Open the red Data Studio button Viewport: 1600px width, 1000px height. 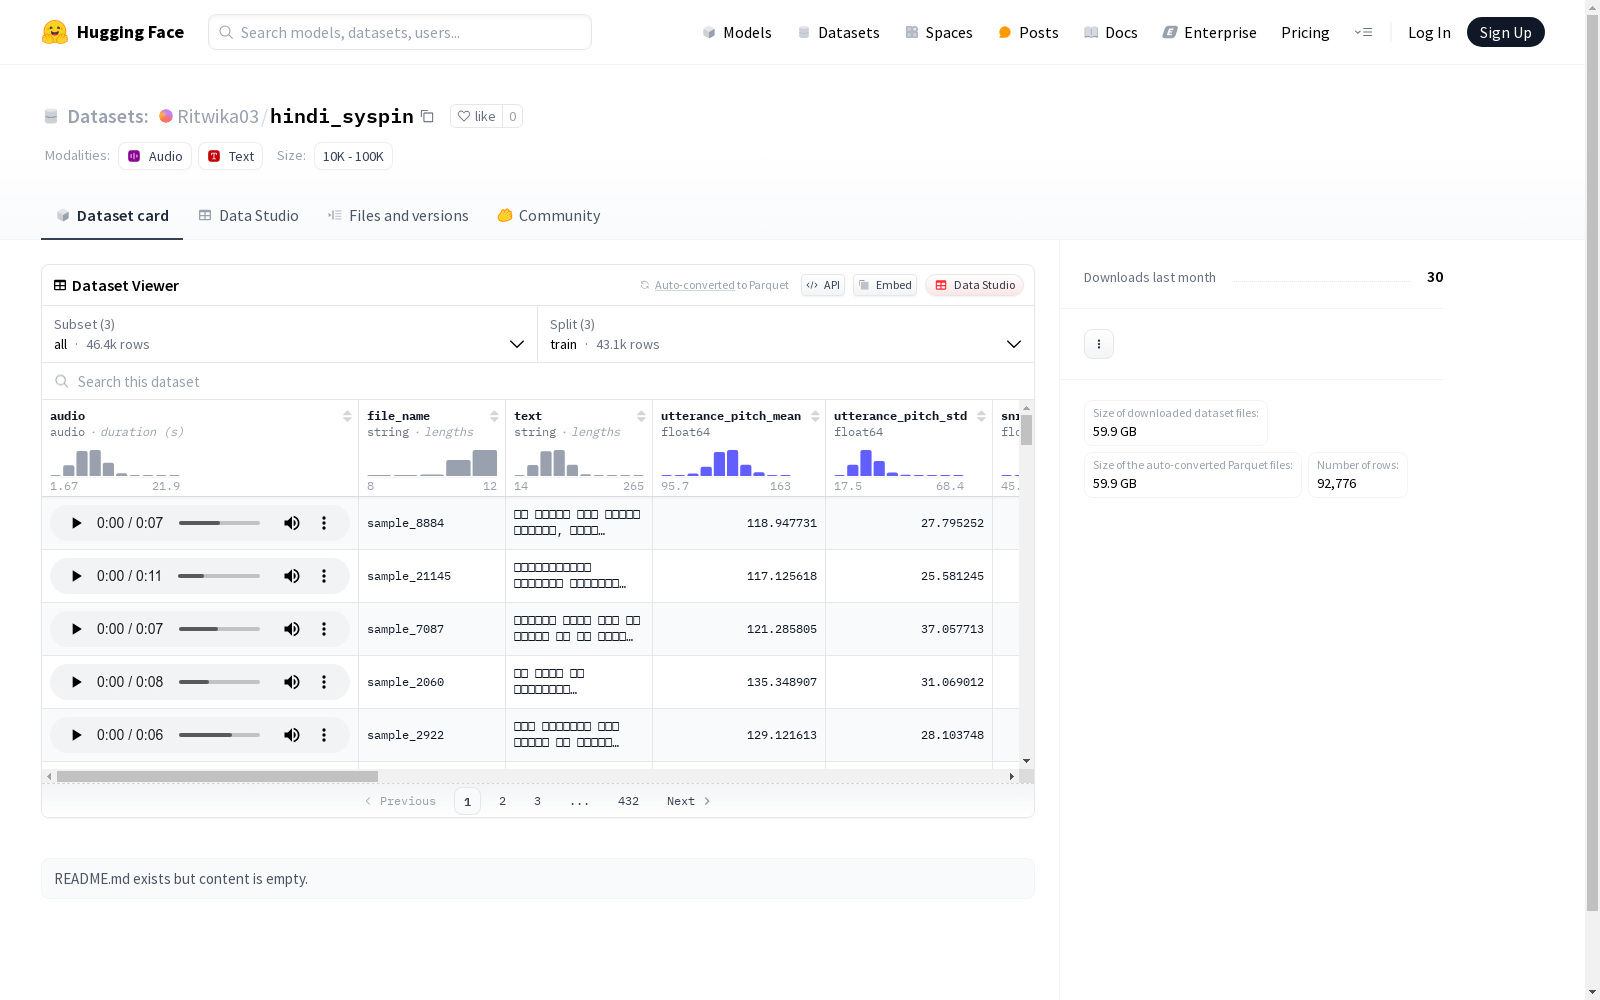[x=974, y=285]
